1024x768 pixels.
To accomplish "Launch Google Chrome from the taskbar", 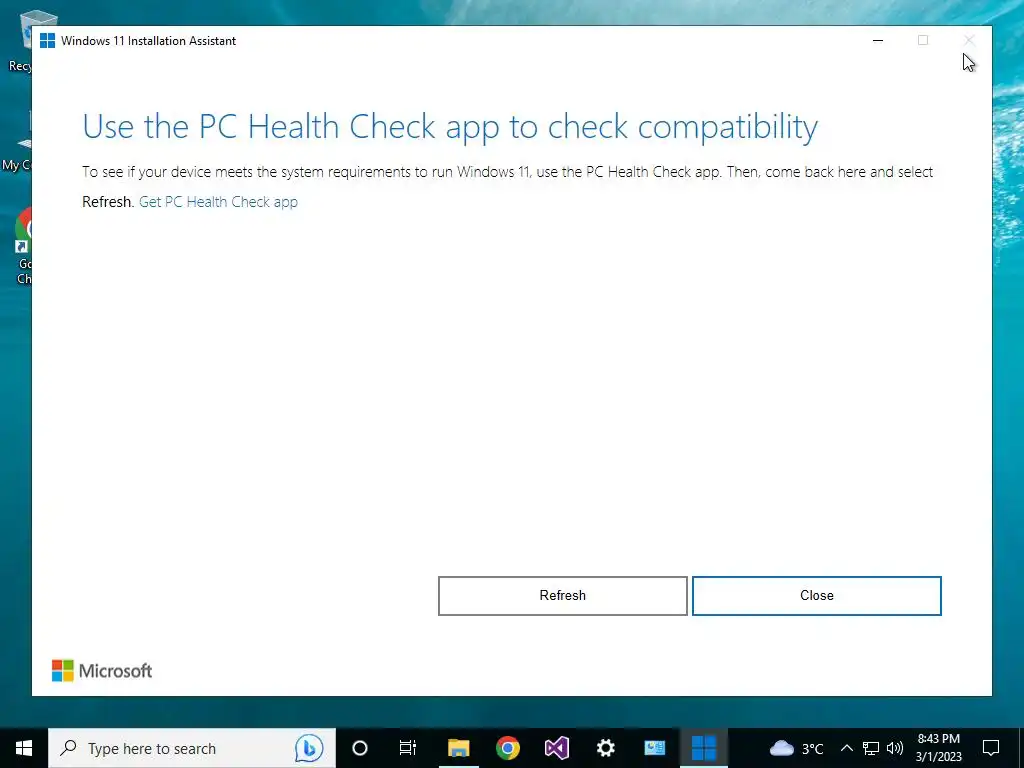I will (507, 748).
